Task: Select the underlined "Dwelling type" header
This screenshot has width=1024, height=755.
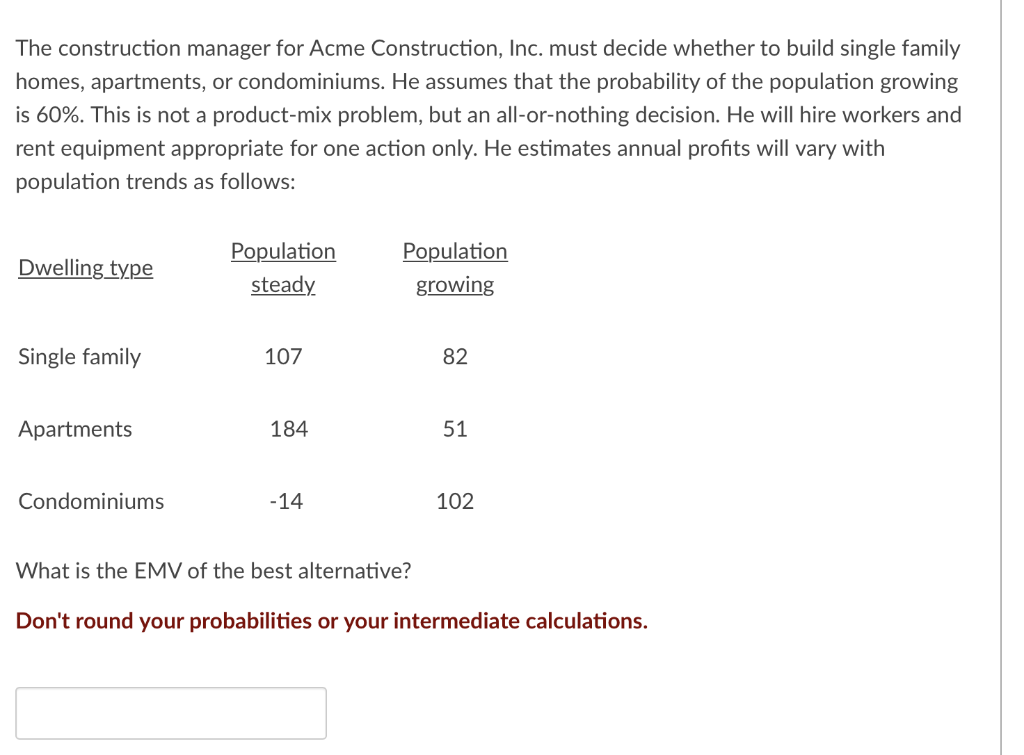Action: (x=85, y=268)
